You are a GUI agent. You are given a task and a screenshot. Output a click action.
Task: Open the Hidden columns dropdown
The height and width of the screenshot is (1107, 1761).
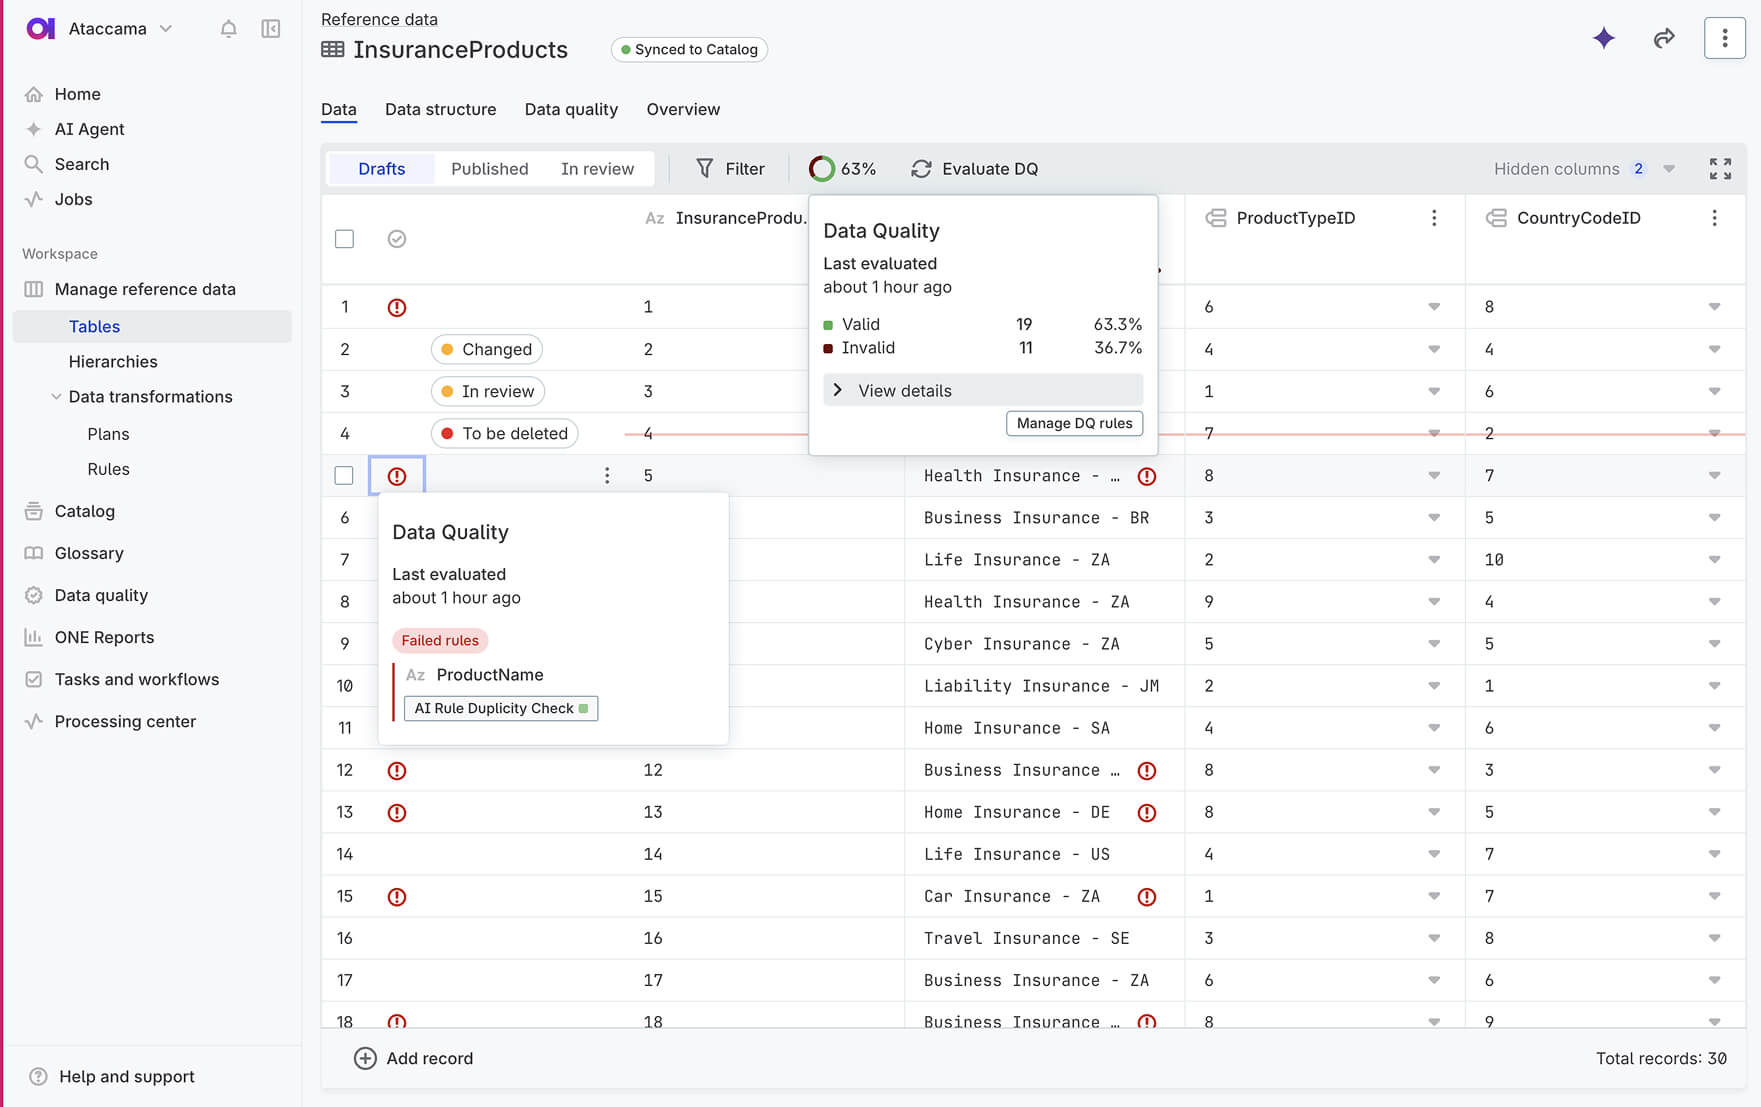click(x=1668, y=168)
